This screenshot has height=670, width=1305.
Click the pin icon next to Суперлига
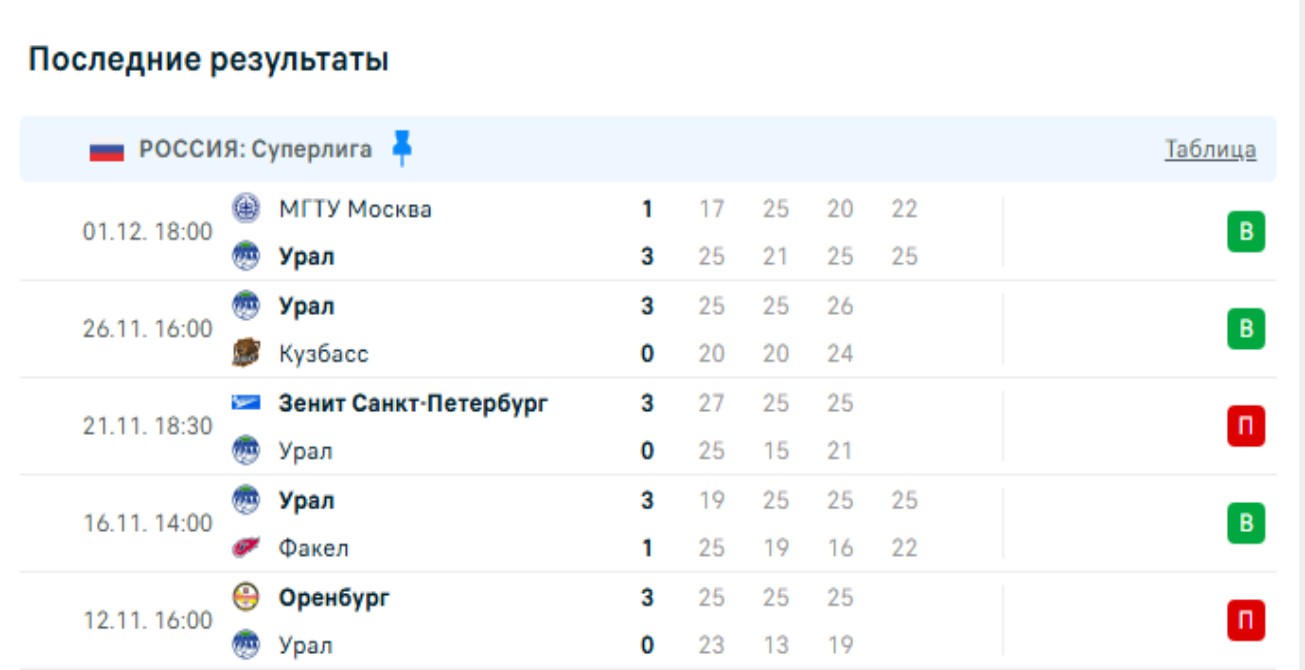pyautogui.click(x=402, y=148)
